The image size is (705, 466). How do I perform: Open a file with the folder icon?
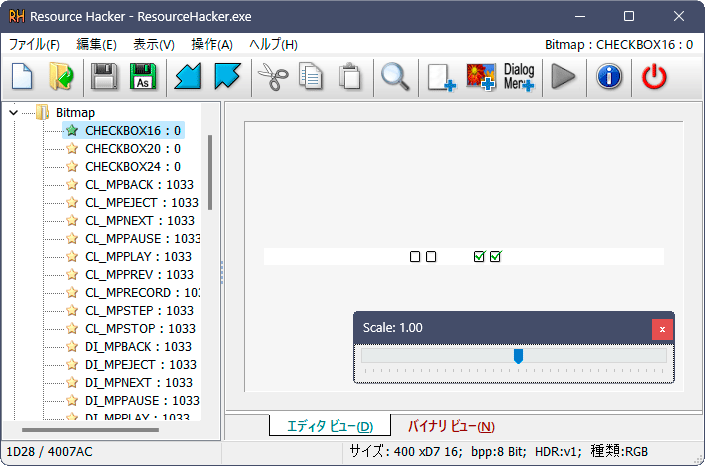61,76
